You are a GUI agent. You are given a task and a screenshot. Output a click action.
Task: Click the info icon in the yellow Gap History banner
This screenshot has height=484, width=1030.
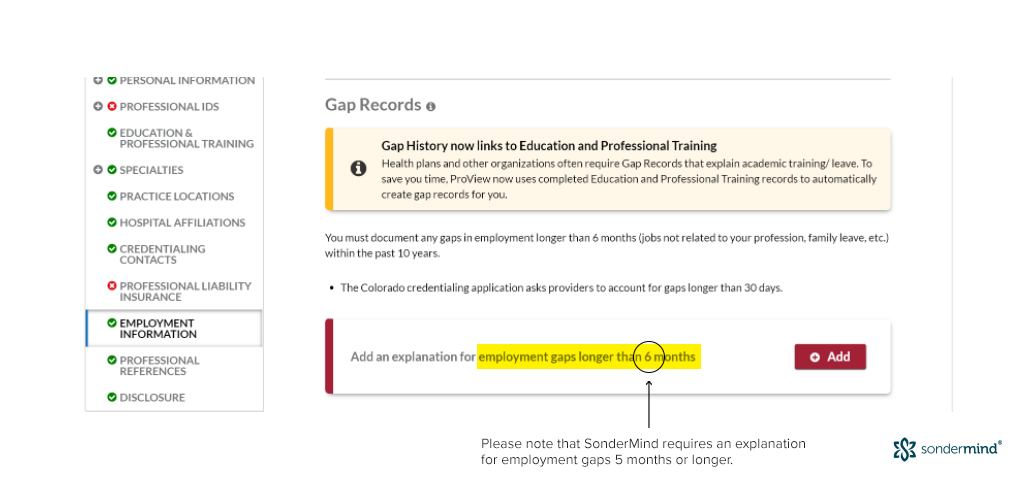[x=358, y=169]
